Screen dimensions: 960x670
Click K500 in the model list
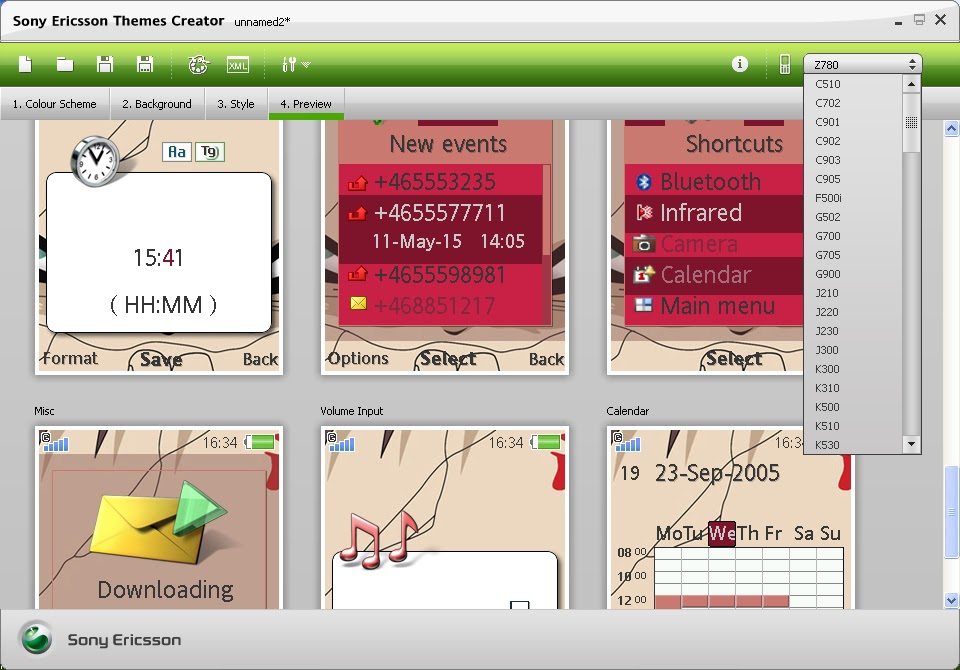tap(853, 407)
